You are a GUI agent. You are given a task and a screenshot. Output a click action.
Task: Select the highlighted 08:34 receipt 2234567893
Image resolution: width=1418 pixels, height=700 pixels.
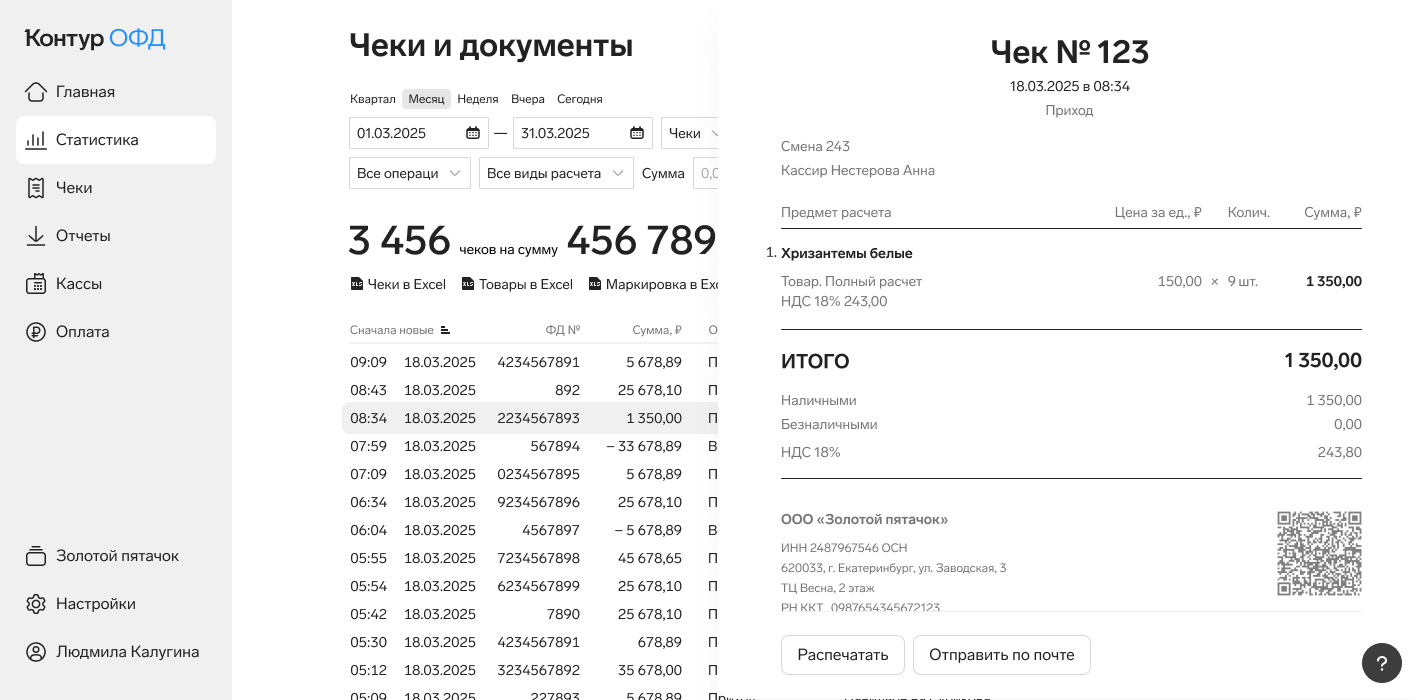pyautogui.click(x=530, y=418)
